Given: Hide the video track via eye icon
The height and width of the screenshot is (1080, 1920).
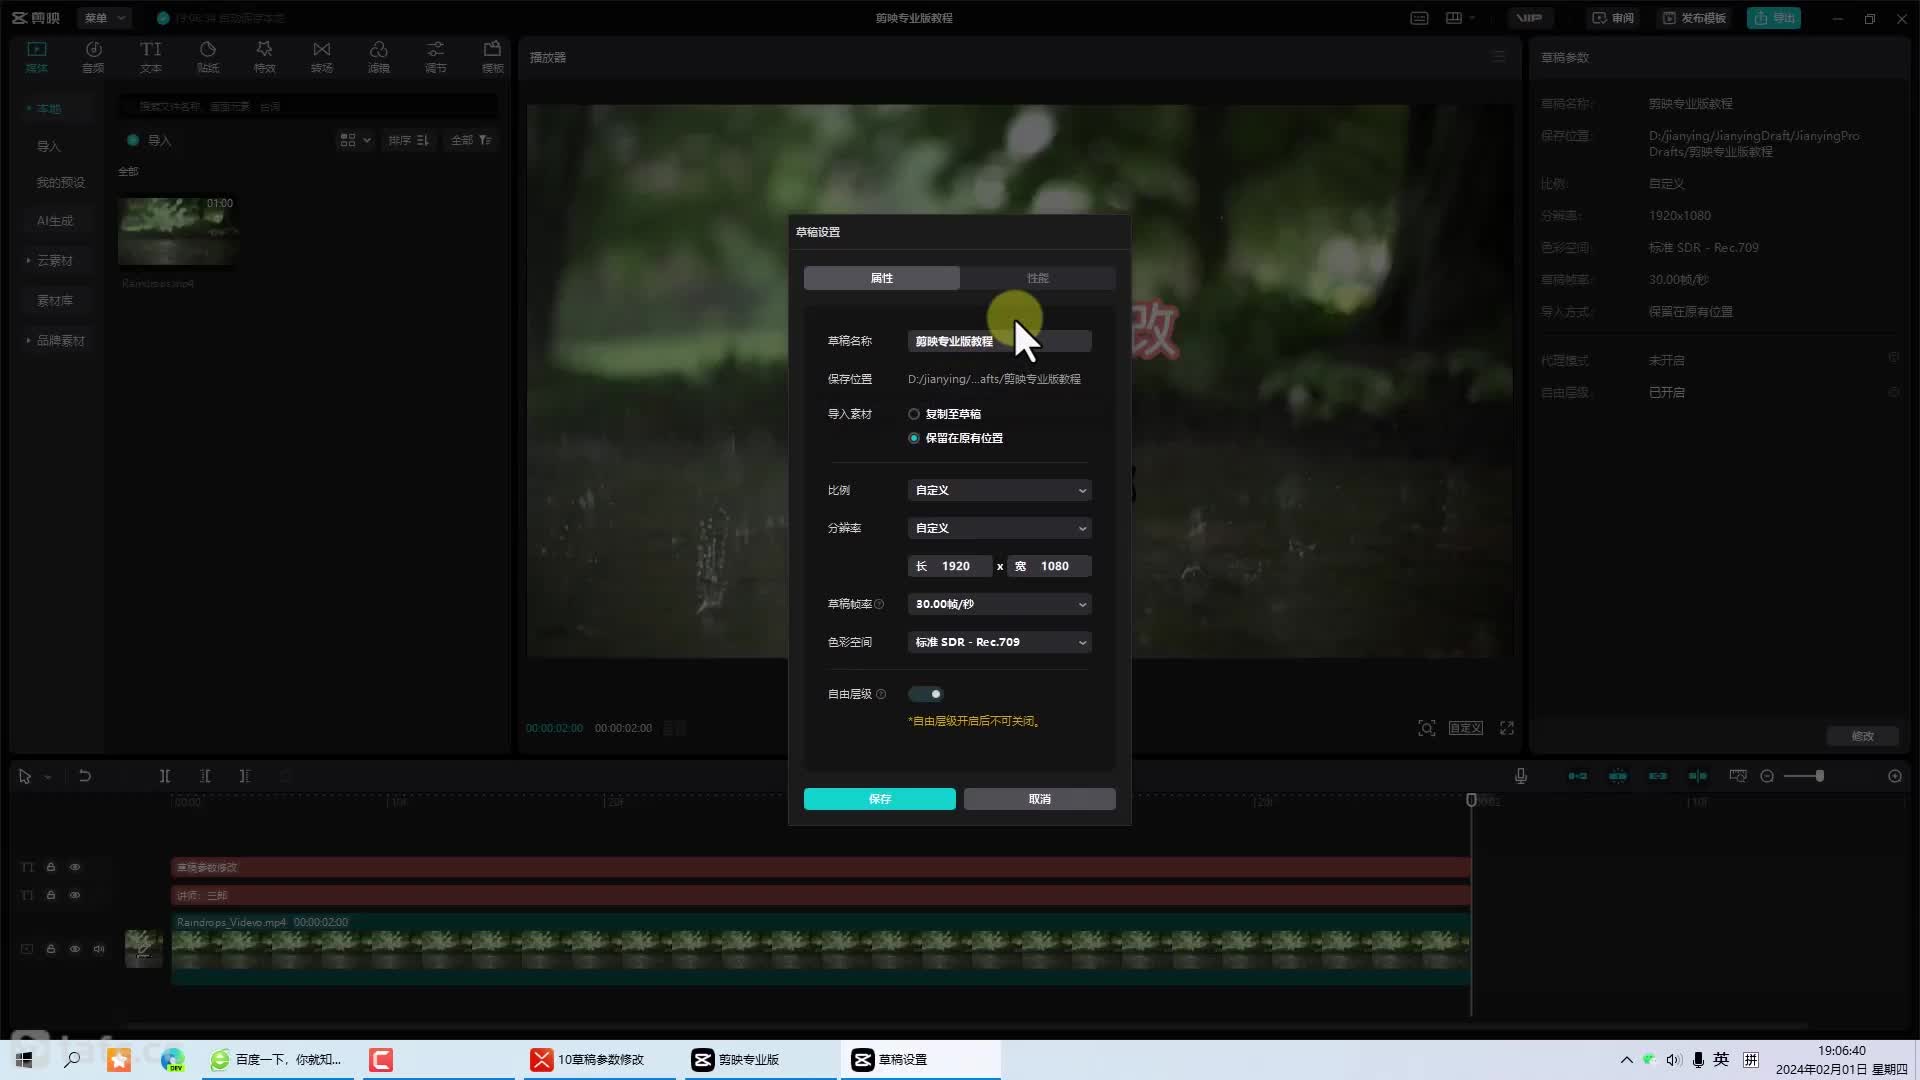Looking at the screenshot, I should (75, 949).
